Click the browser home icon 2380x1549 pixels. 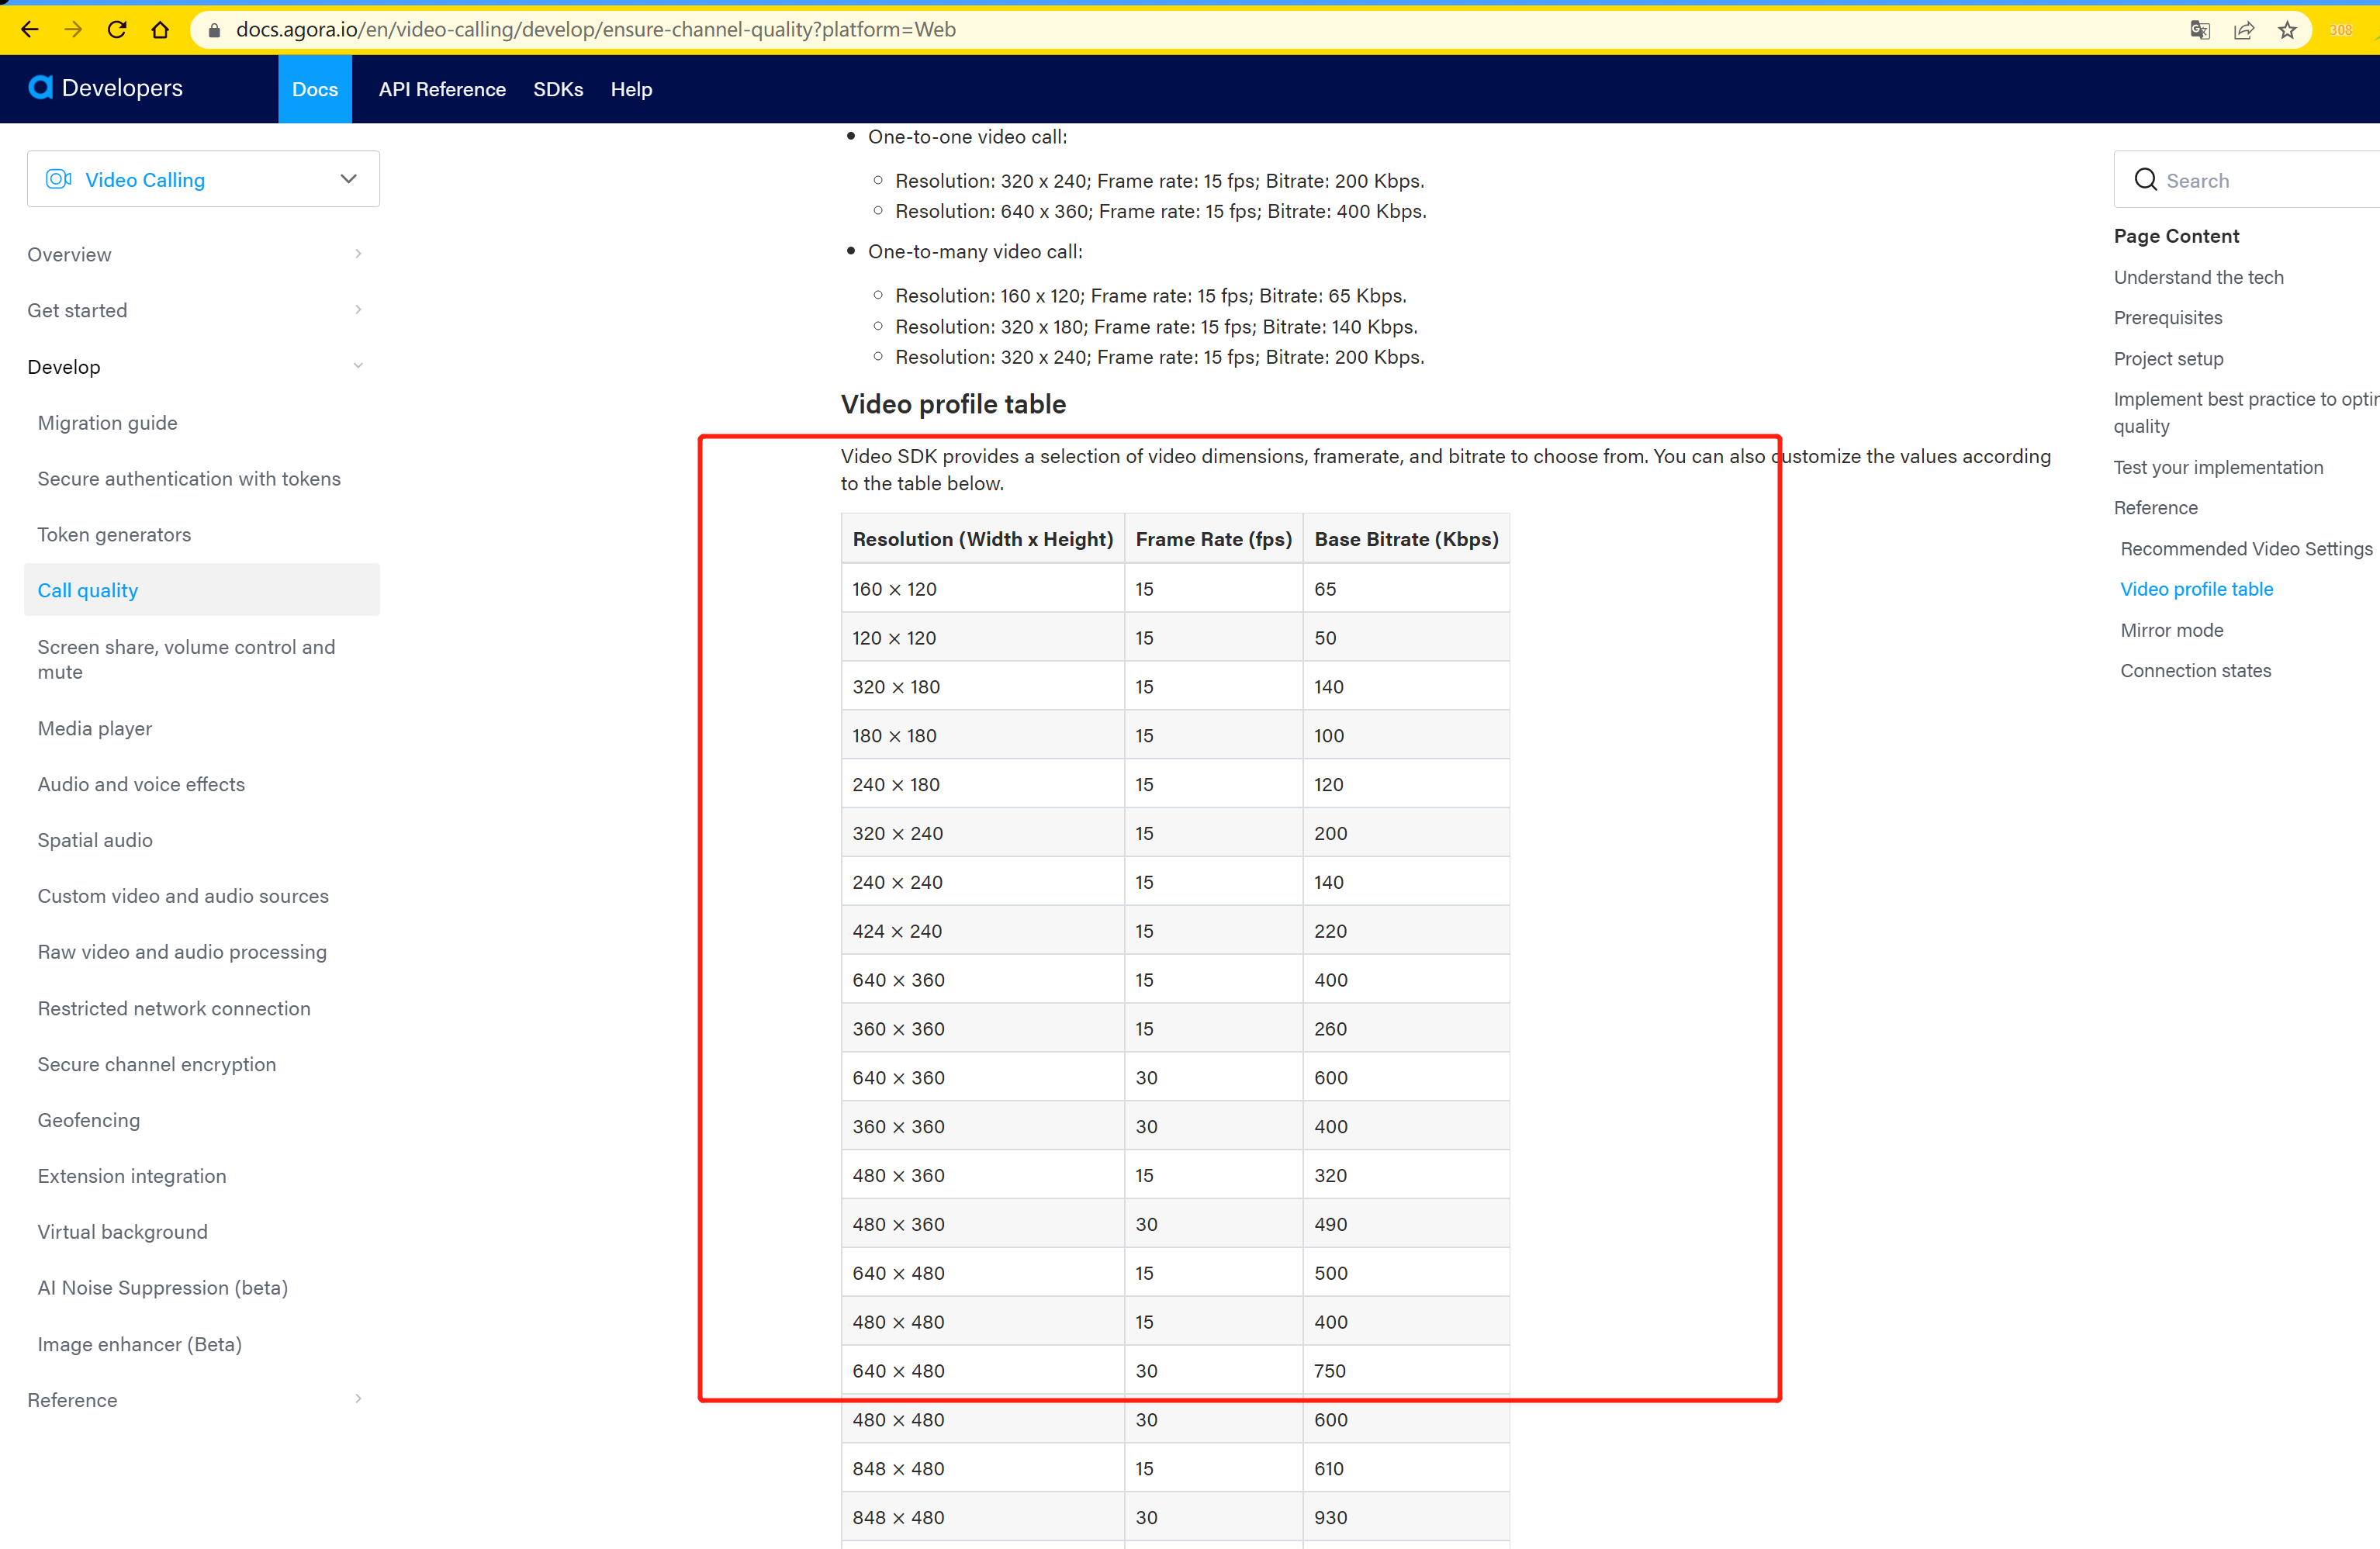[160, 30]
